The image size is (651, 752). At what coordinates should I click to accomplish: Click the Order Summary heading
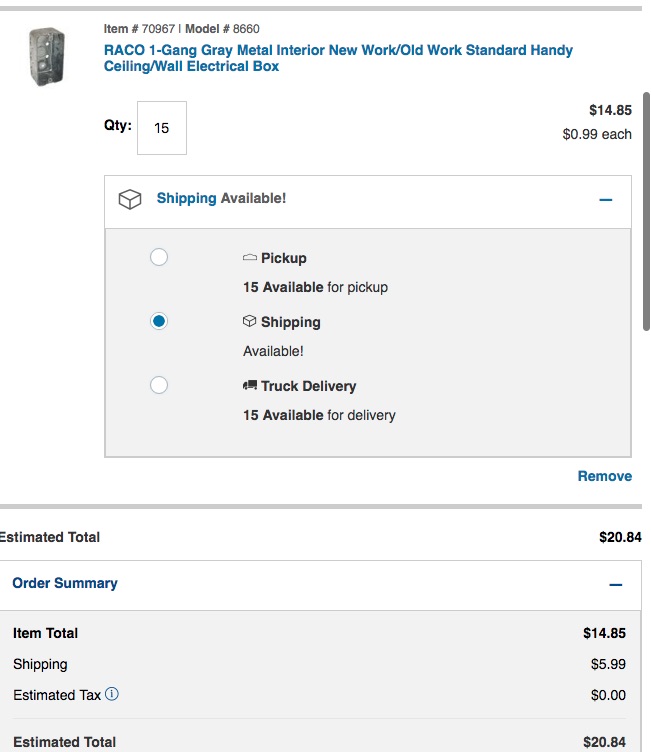[x=65, y=583]
